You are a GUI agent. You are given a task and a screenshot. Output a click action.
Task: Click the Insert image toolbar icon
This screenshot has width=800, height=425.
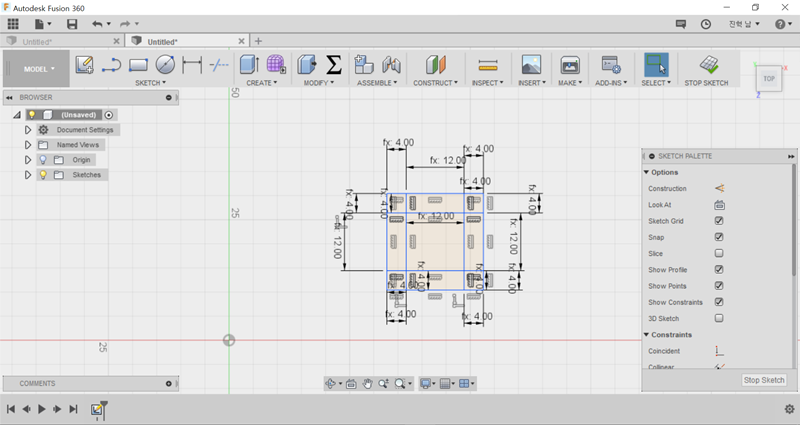pos(531,65)
